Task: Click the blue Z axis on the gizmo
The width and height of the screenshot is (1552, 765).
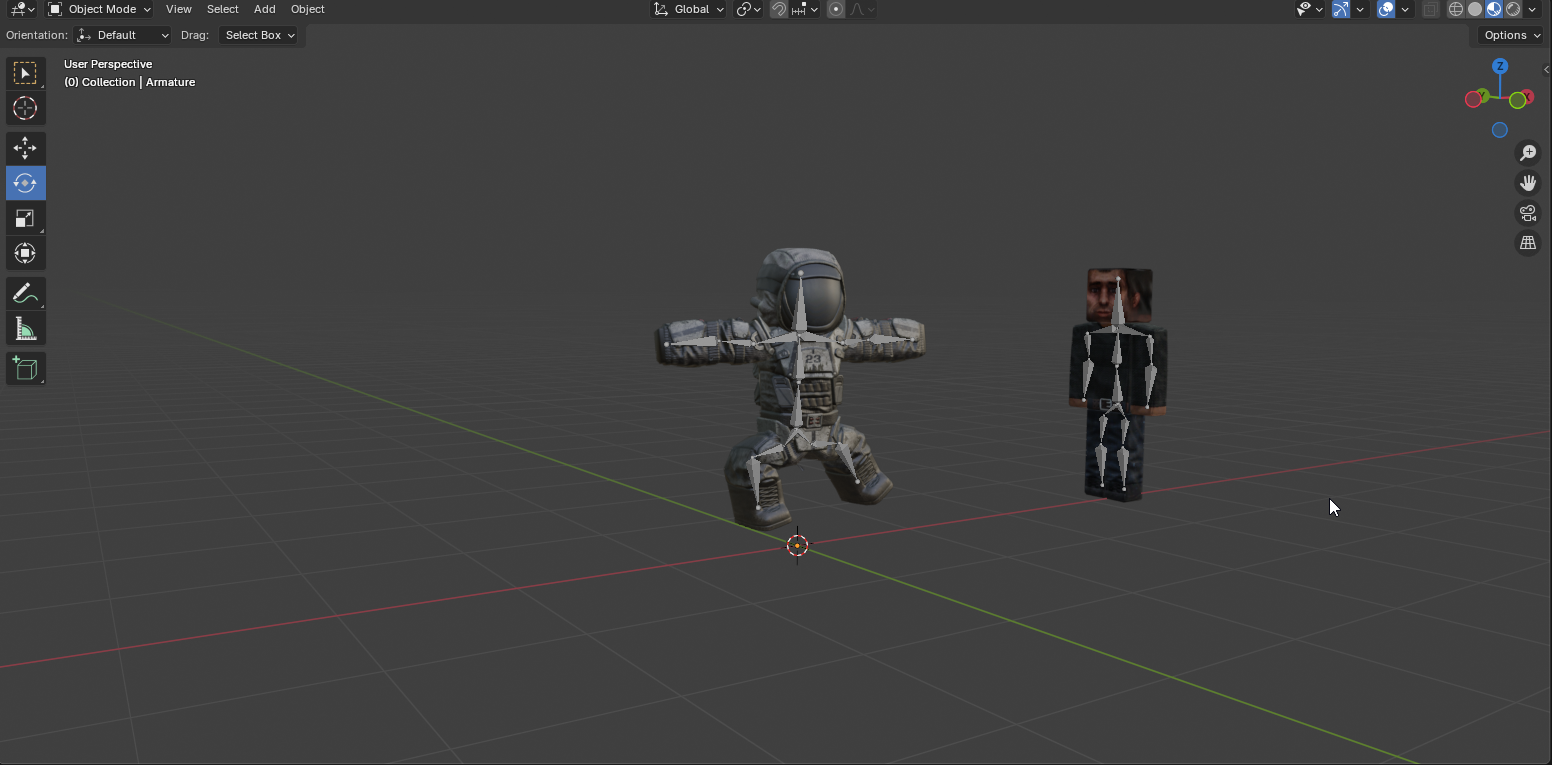Action: (1500, 66)
